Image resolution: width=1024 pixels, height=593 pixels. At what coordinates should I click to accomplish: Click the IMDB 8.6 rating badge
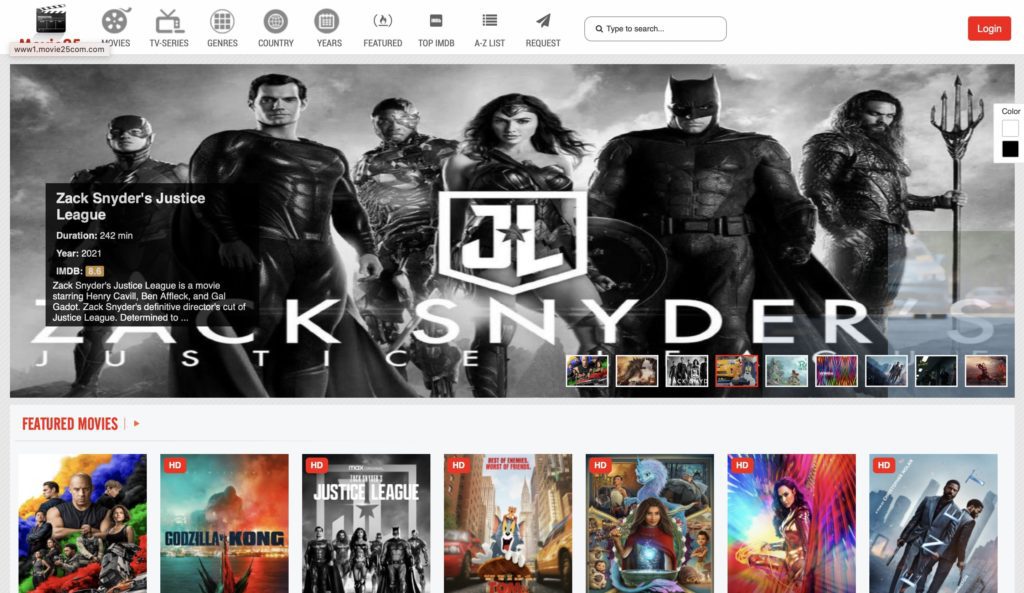[x=95, y=271]
